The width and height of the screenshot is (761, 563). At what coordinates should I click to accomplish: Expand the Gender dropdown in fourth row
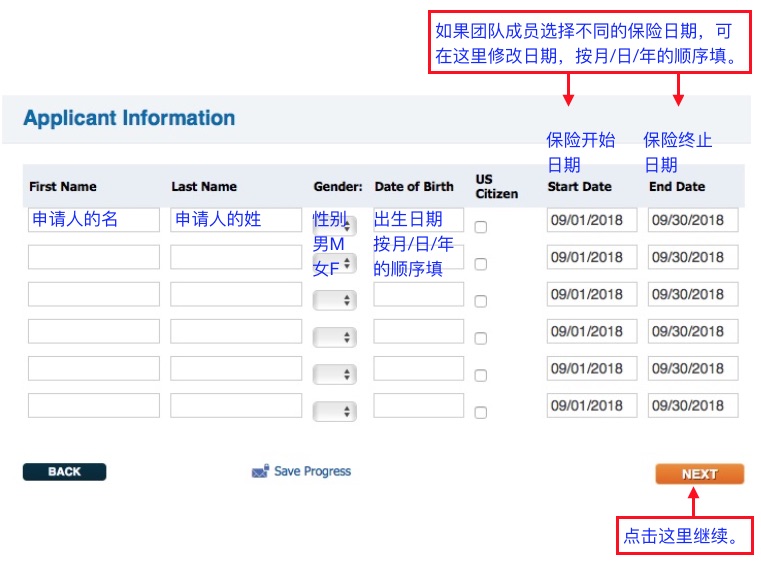[x=335, y=337]
